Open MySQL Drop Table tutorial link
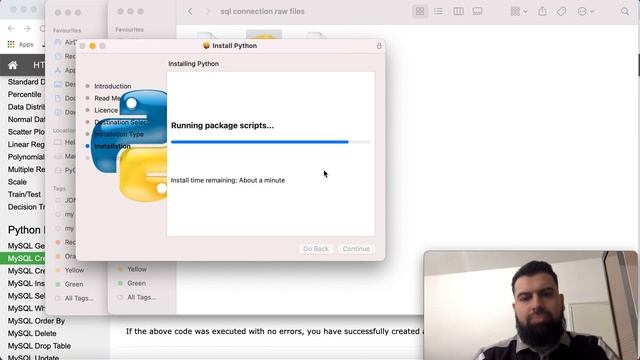Screen dimensions: 640x360 click(39, 346)
